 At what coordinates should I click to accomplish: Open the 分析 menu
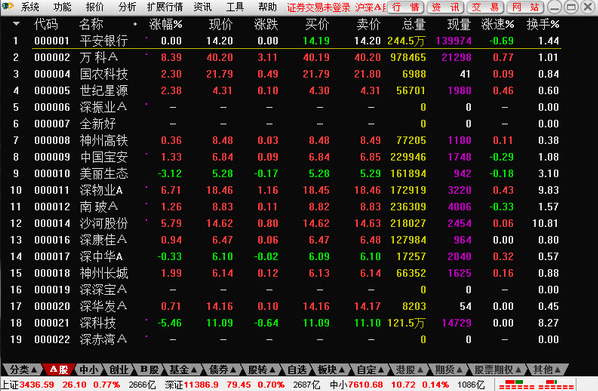coord(127,7)
